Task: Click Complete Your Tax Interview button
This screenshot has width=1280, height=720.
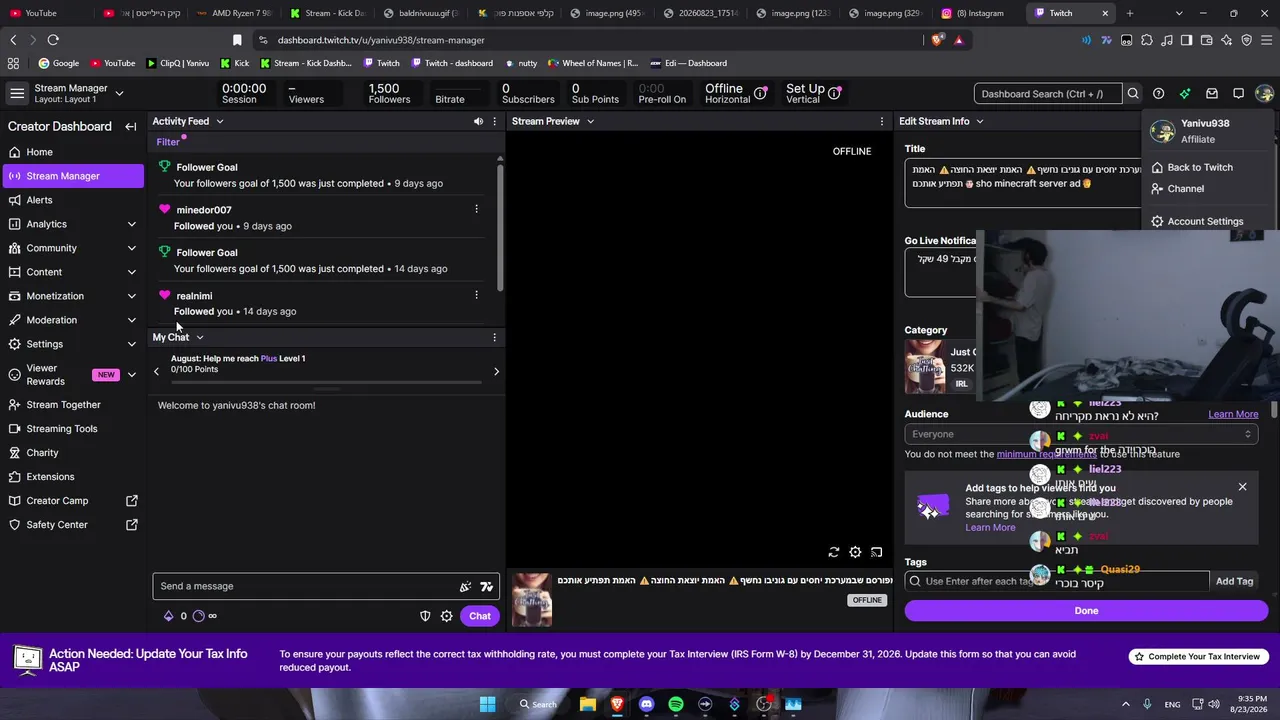Action: (1196, 657)
